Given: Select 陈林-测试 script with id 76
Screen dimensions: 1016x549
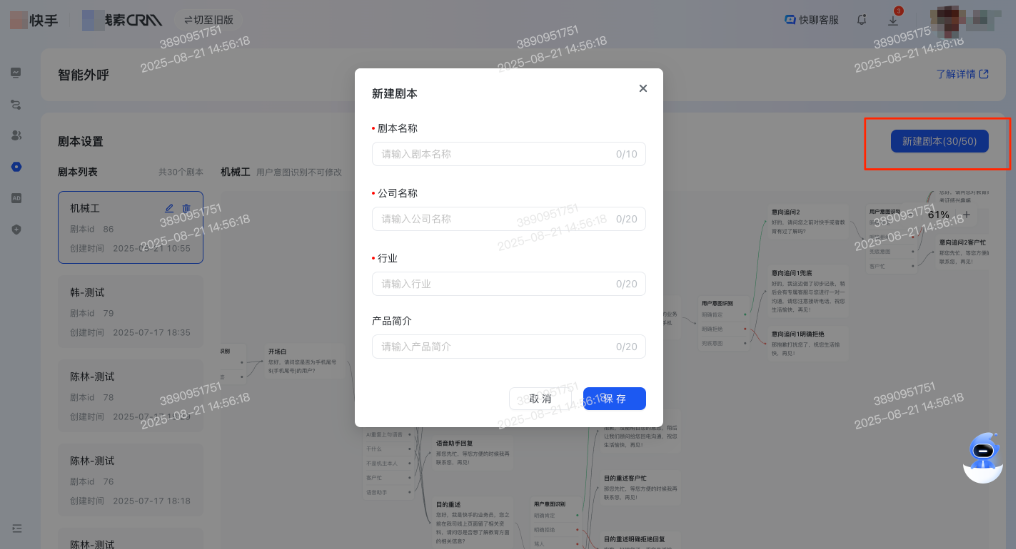Looking at the screenshot, I should coord(131,480).
